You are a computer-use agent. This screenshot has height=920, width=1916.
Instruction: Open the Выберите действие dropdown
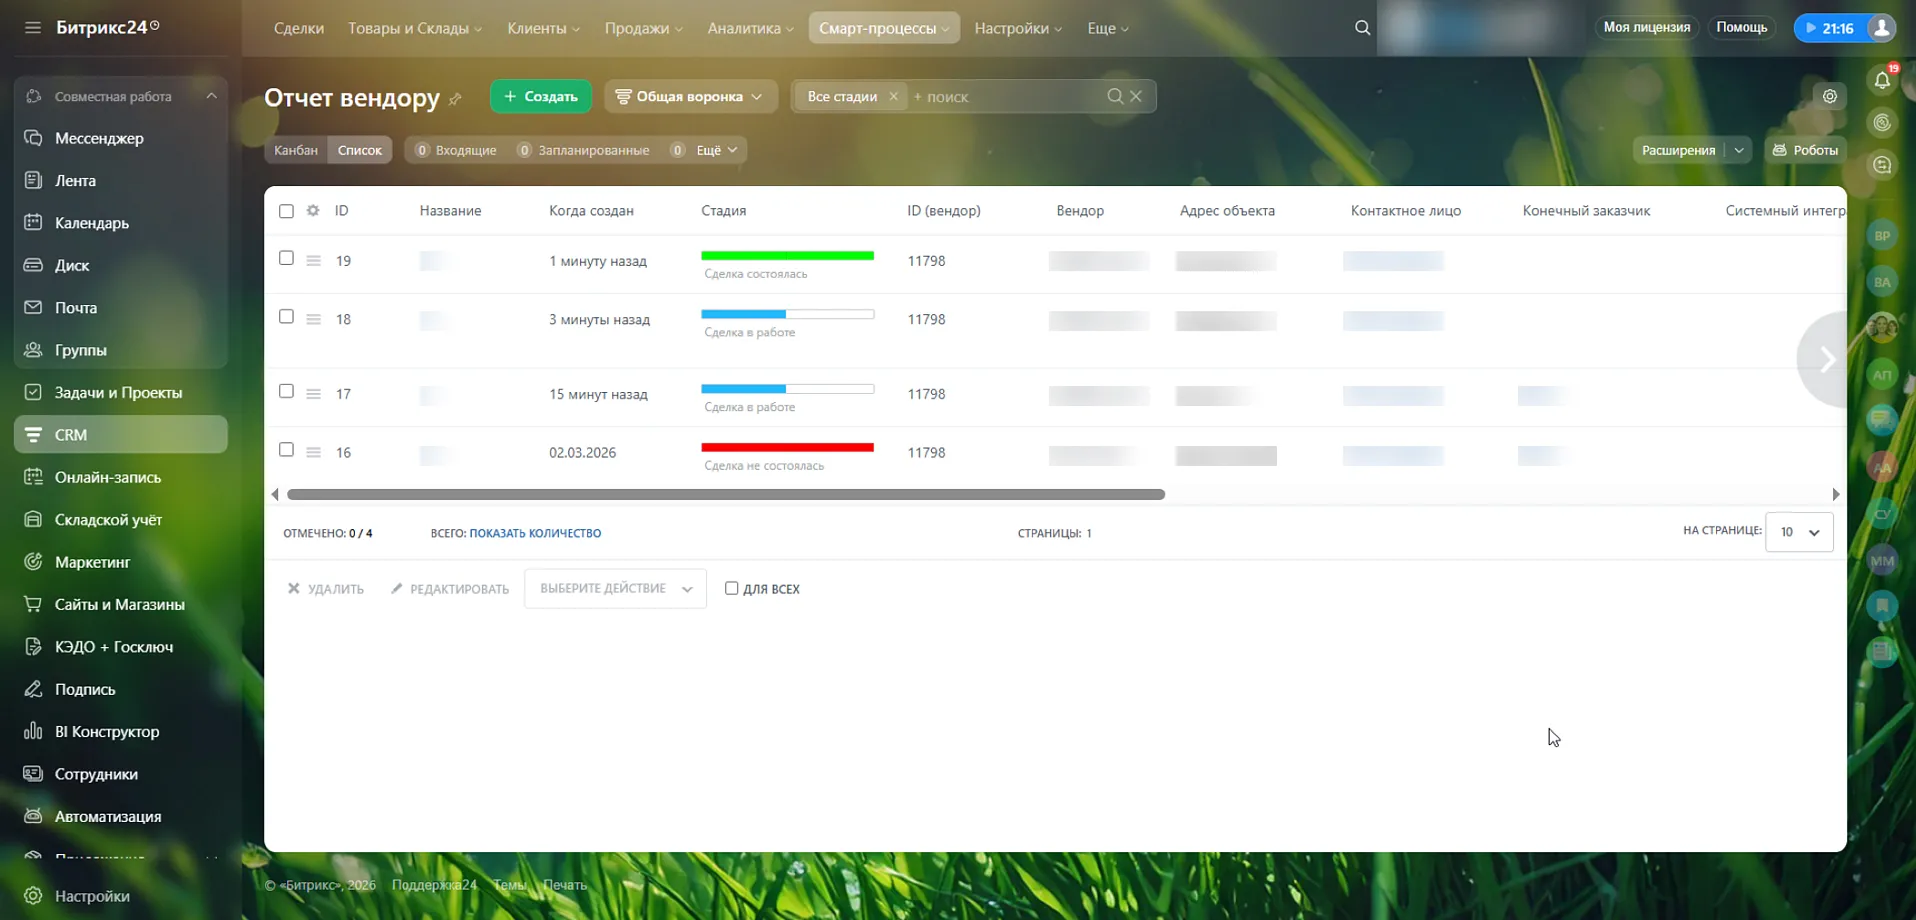pos(615,589)
